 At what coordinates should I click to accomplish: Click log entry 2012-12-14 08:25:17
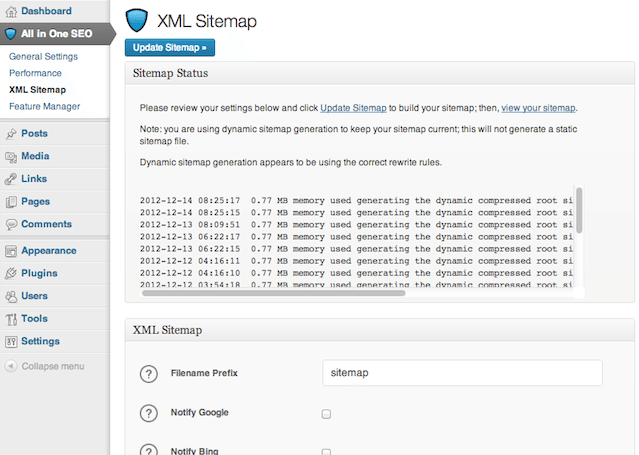click(356, 201)
